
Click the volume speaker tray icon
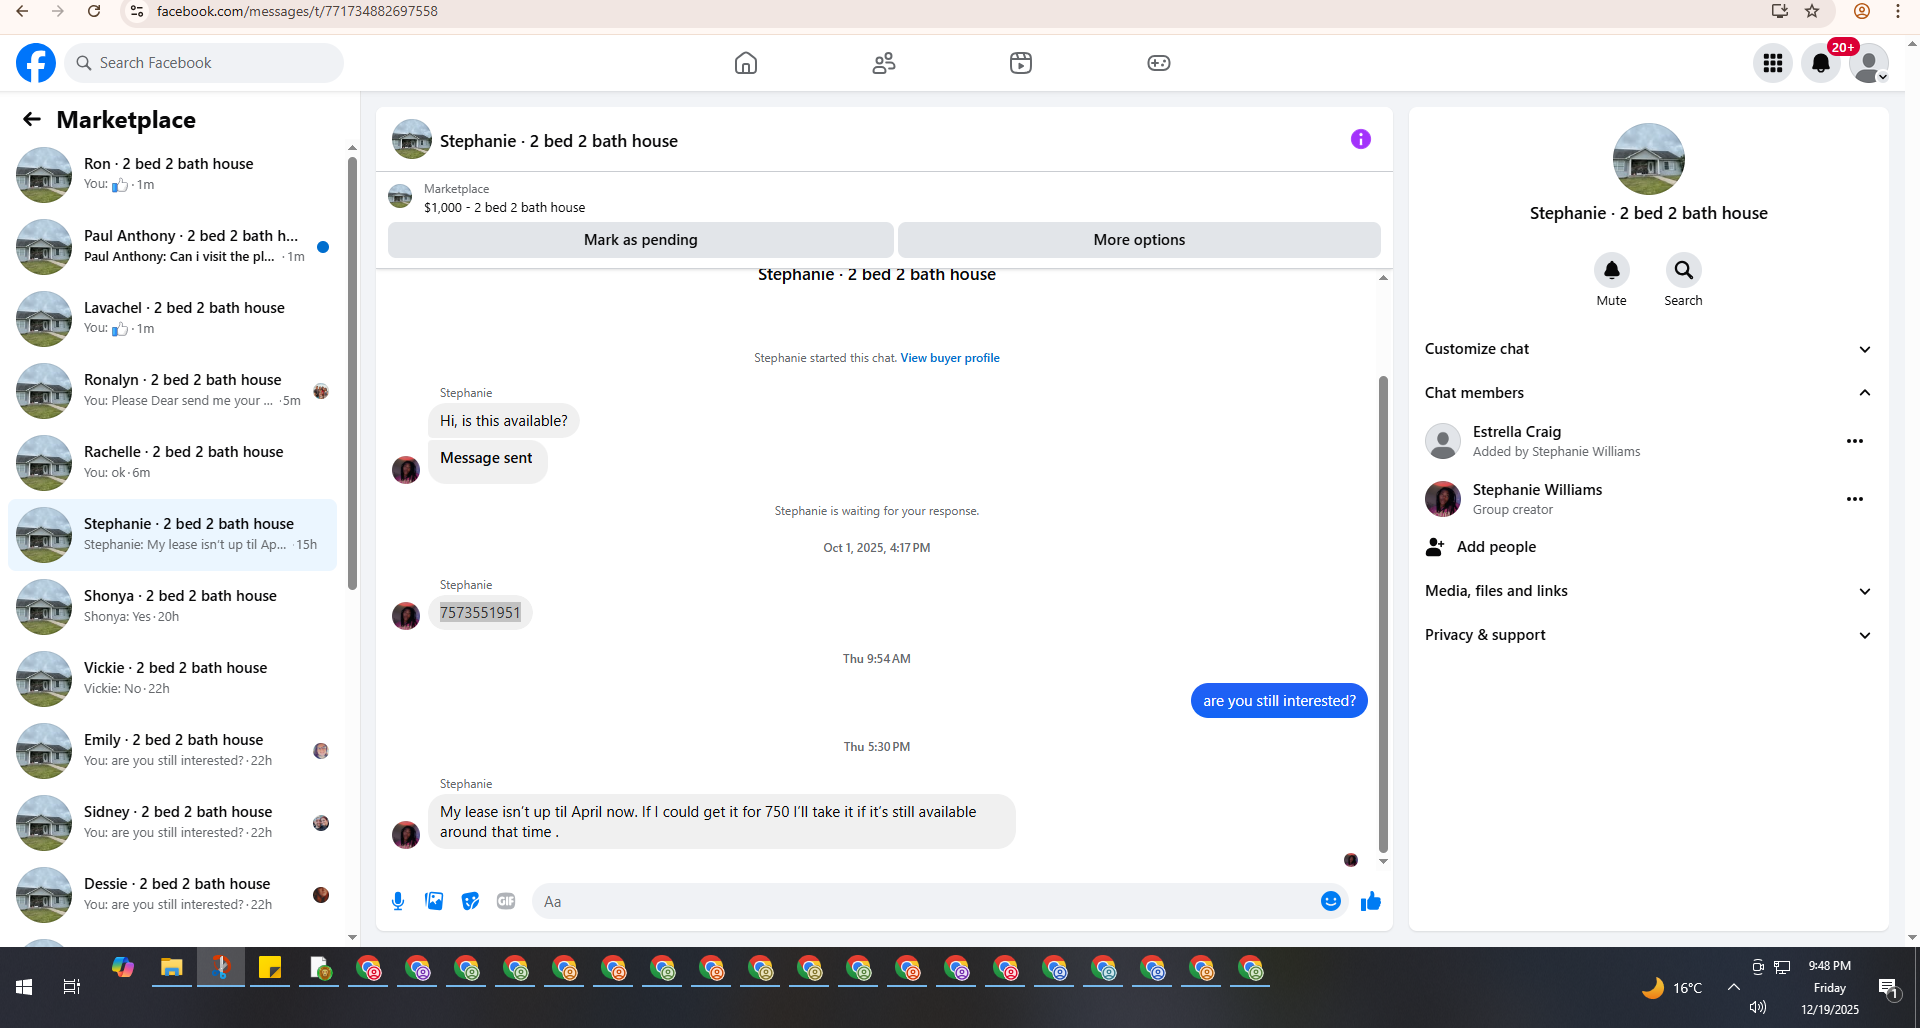1758,1007
